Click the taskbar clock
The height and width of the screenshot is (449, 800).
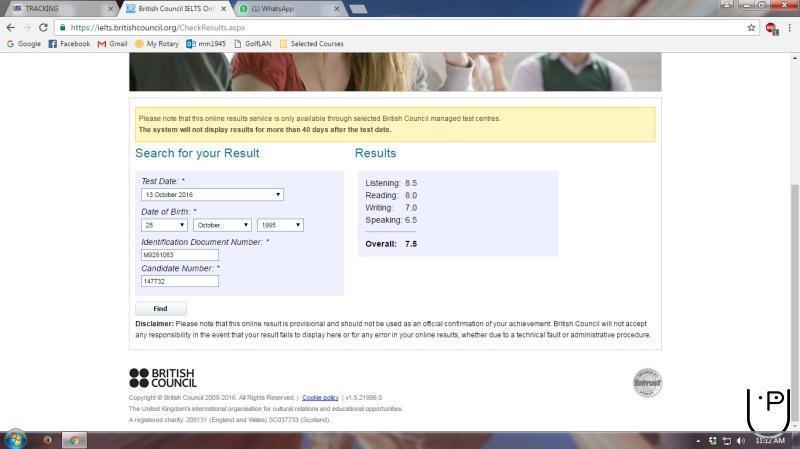pos(770,441)
